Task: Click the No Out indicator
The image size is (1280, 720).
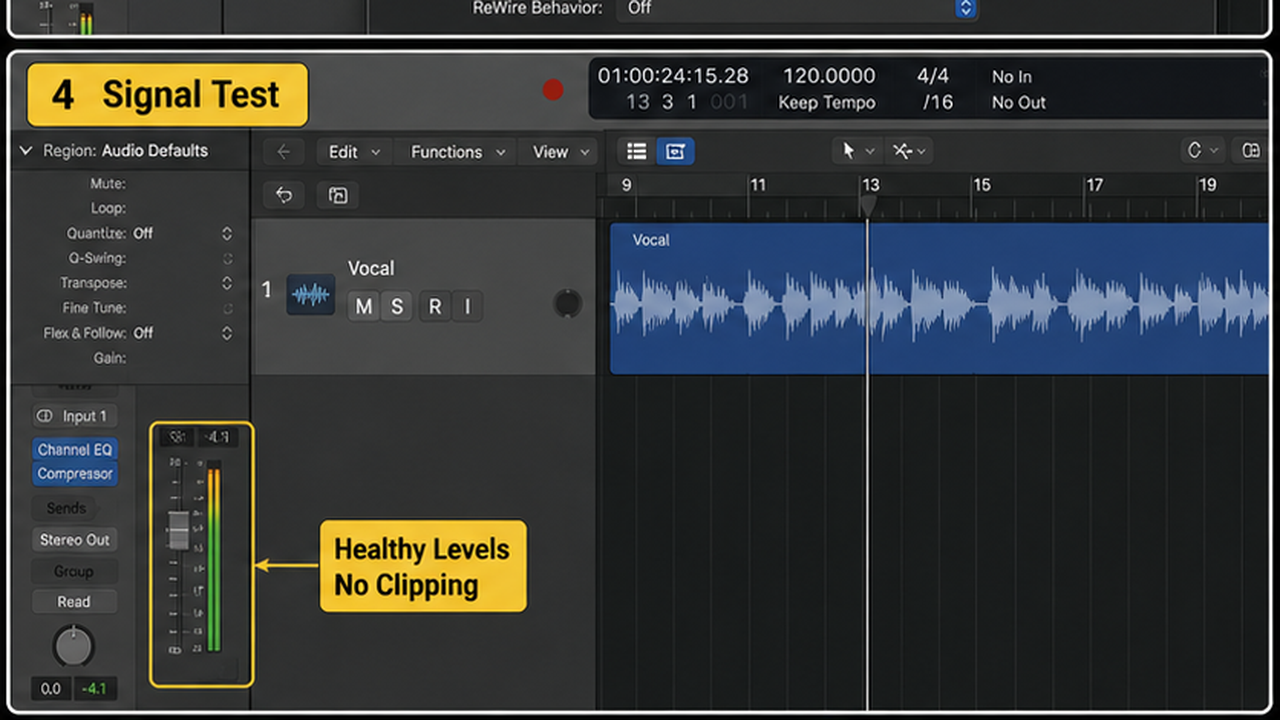Action: pyautogui.click(x=1019, y=102)
